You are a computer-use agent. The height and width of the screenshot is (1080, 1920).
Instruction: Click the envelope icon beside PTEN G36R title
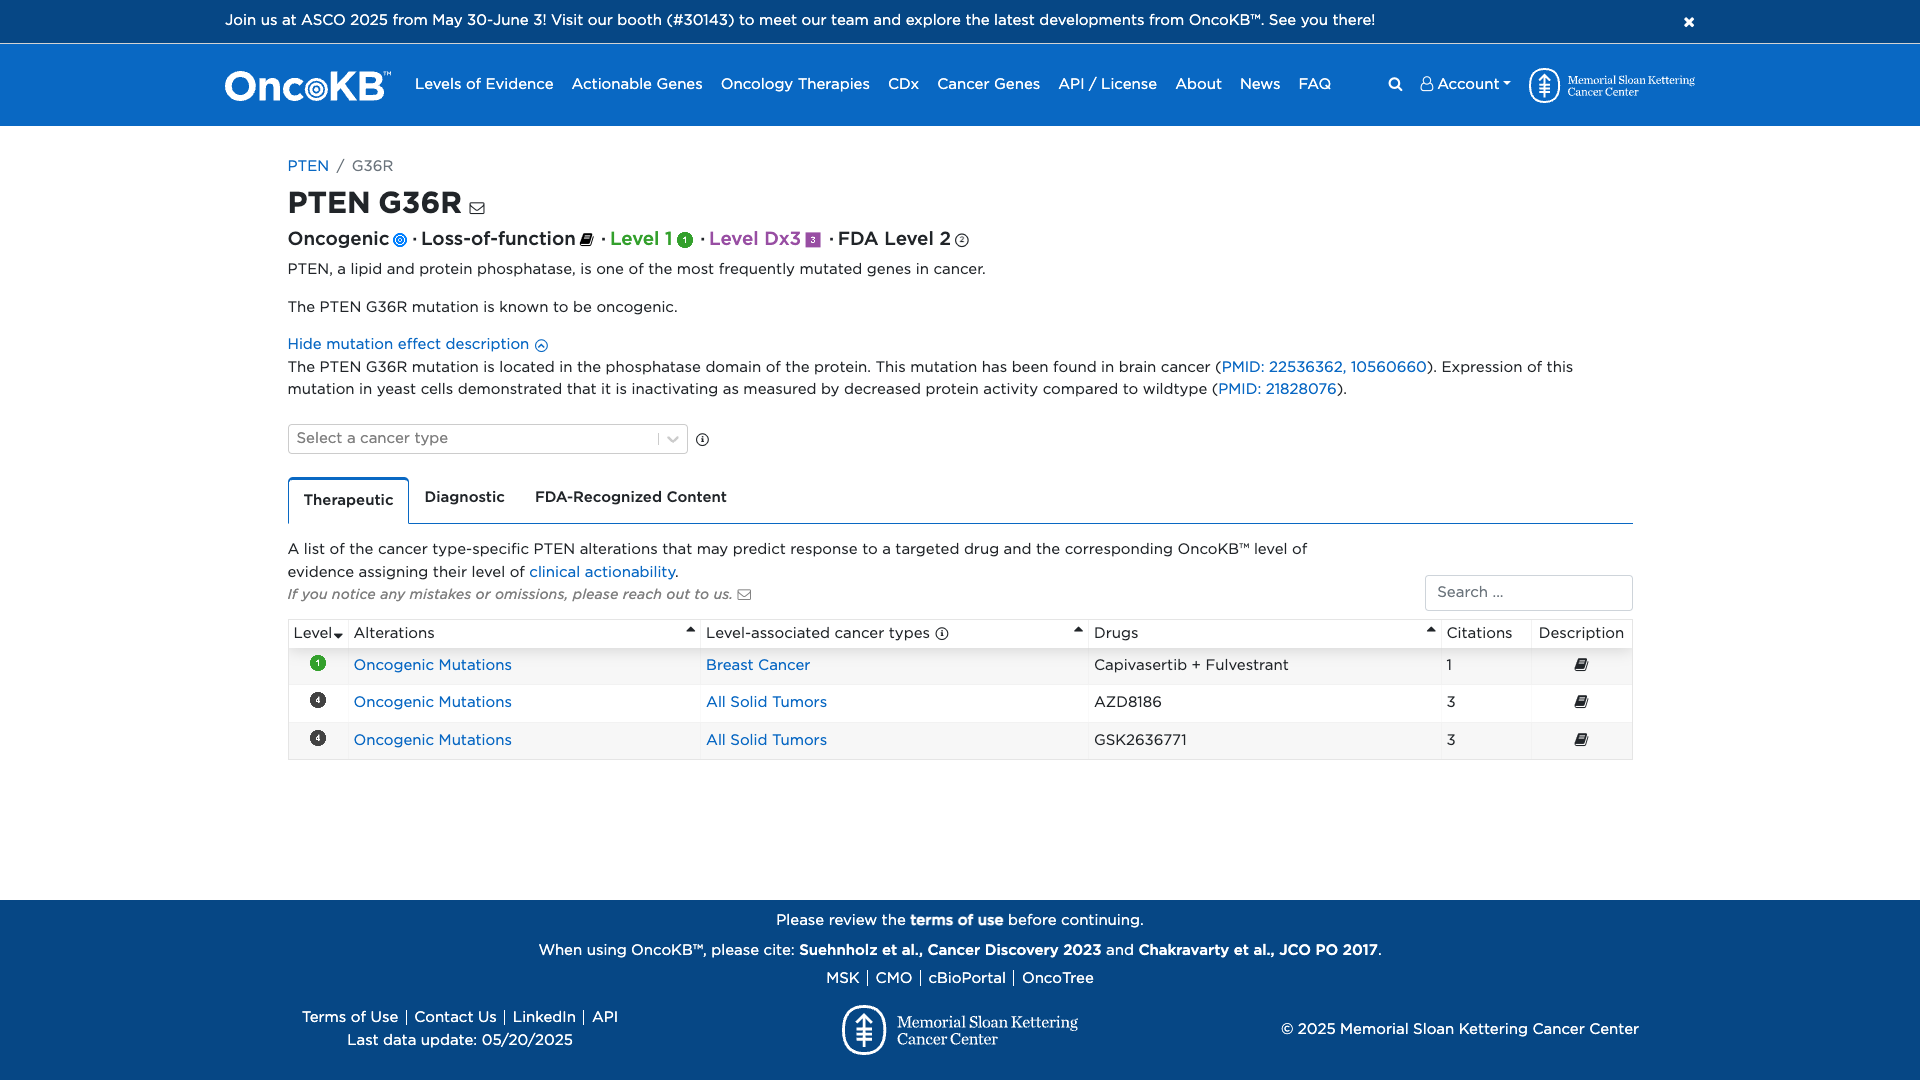pos(477,208)
